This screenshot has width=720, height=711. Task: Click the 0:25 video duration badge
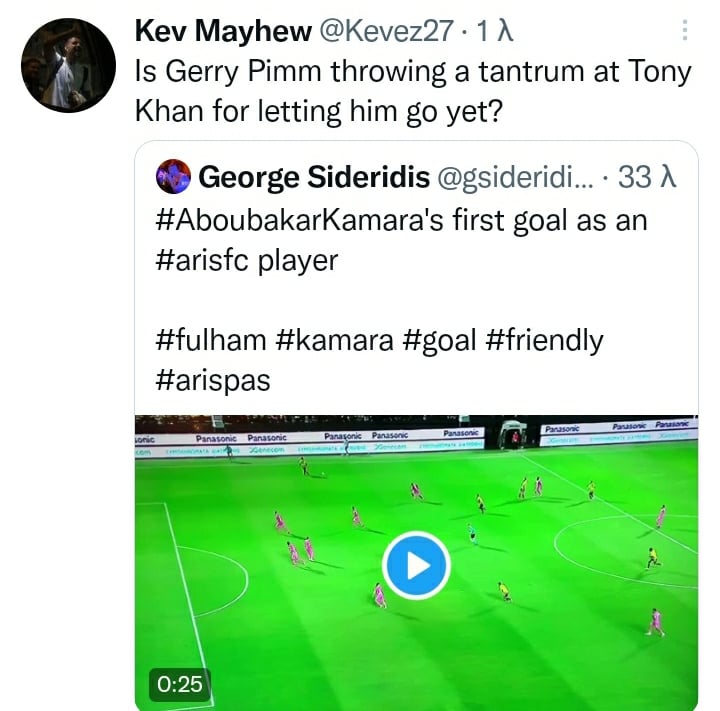(181, 684)
